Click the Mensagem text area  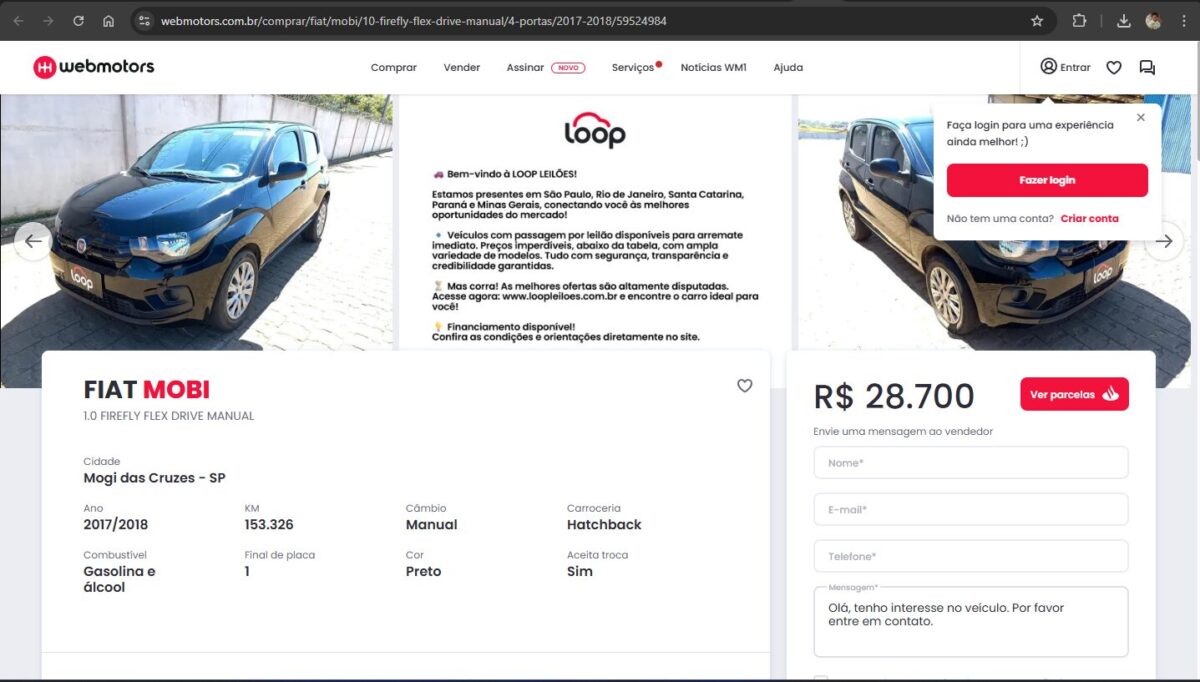click(971, 622)
